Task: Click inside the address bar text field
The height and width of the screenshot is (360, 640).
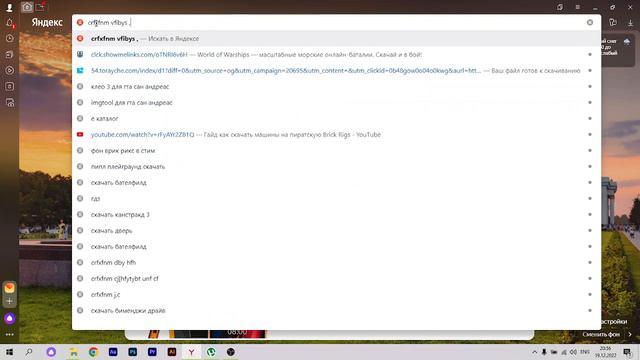Action: [336, 22]
